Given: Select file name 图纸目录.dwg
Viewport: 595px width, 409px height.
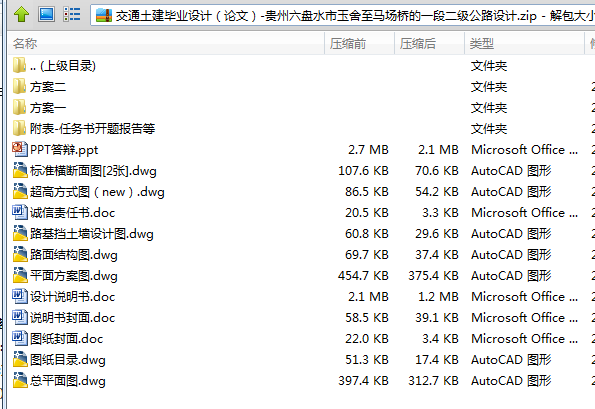Looking at the screenshot, I should pyautogui.click(x=68, y=360).
